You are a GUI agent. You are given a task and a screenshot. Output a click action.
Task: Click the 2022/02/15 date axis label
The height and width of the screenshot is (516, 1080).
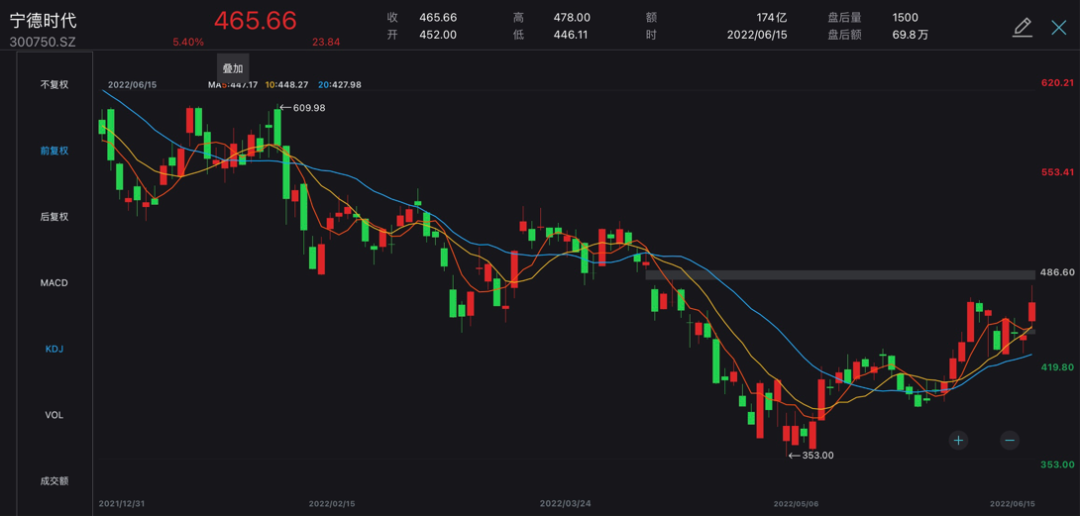click(332, 504)
